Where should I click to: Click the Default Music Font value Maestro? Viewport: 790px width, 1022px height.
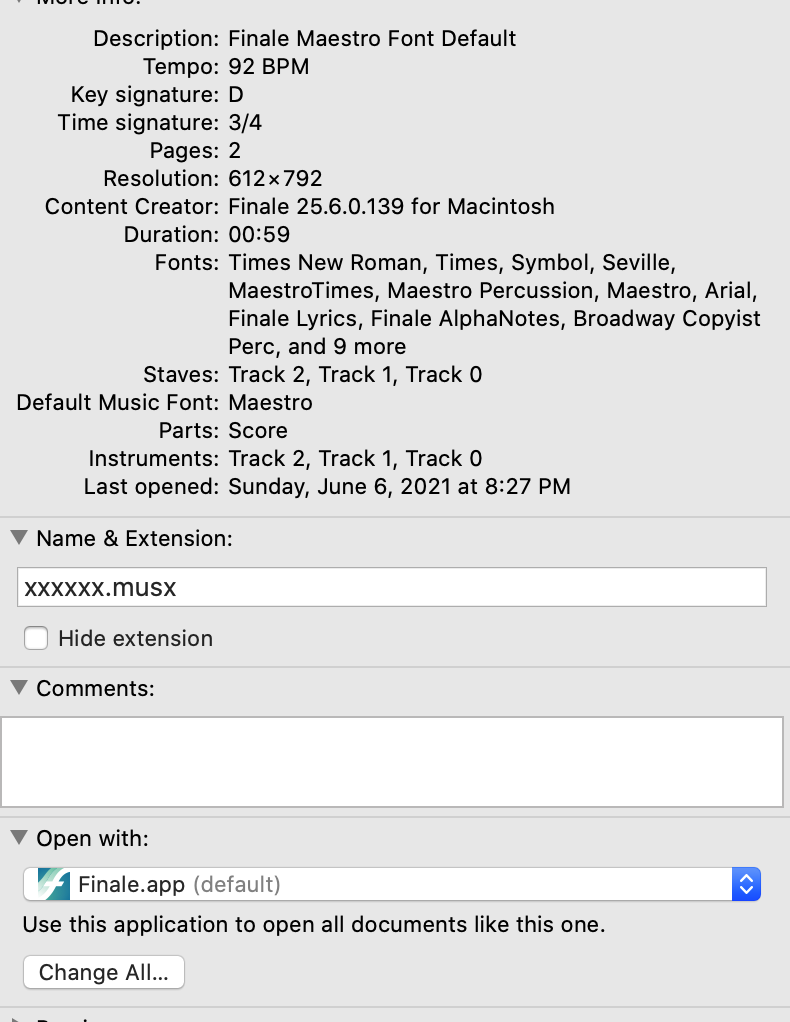click(270, 403)
